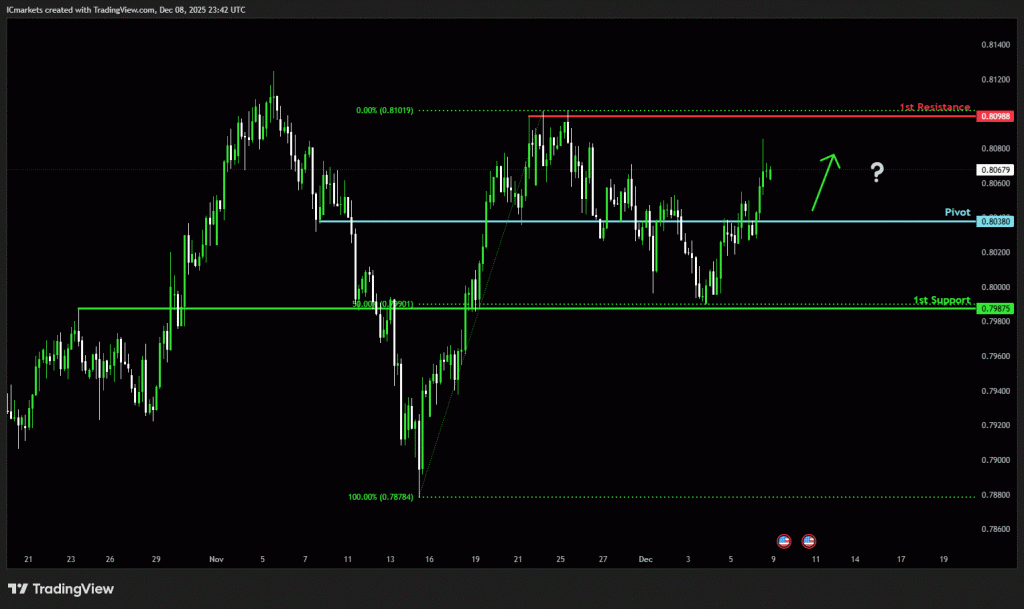The height and width of the screenshot is (609, 1024).
Task: Click the white 0.80679 current price tag
Action: click(x=996, y=170)
